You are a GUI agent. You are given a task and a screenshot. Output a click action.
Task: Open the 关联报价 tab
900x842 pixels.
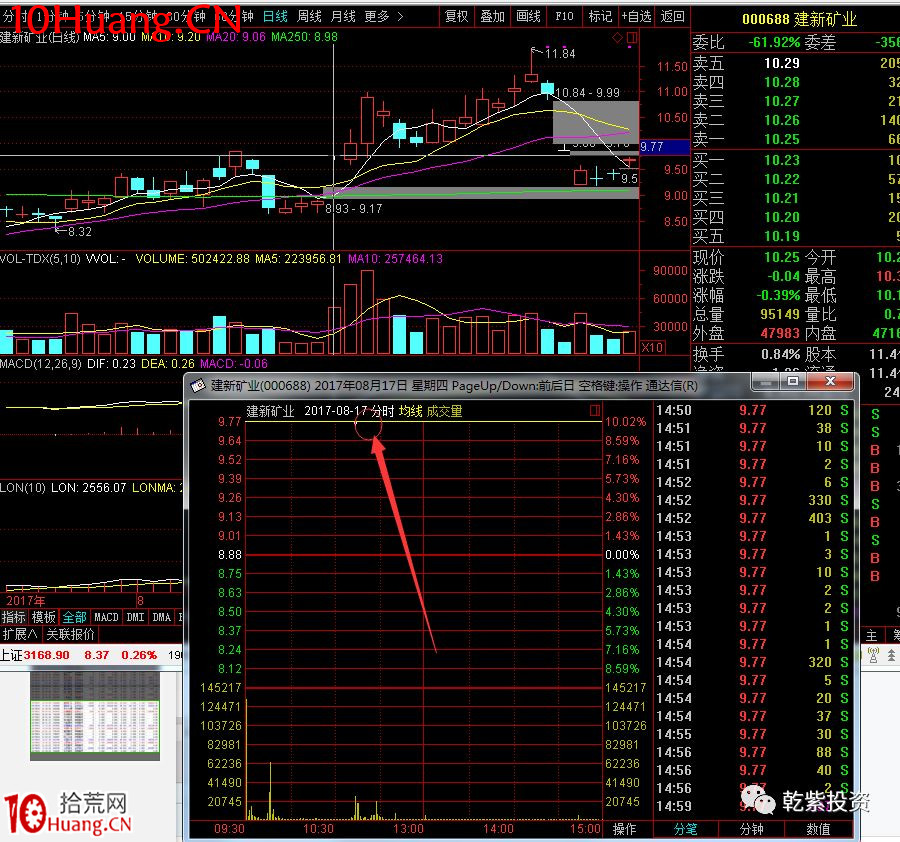click(x=70, y=634)
